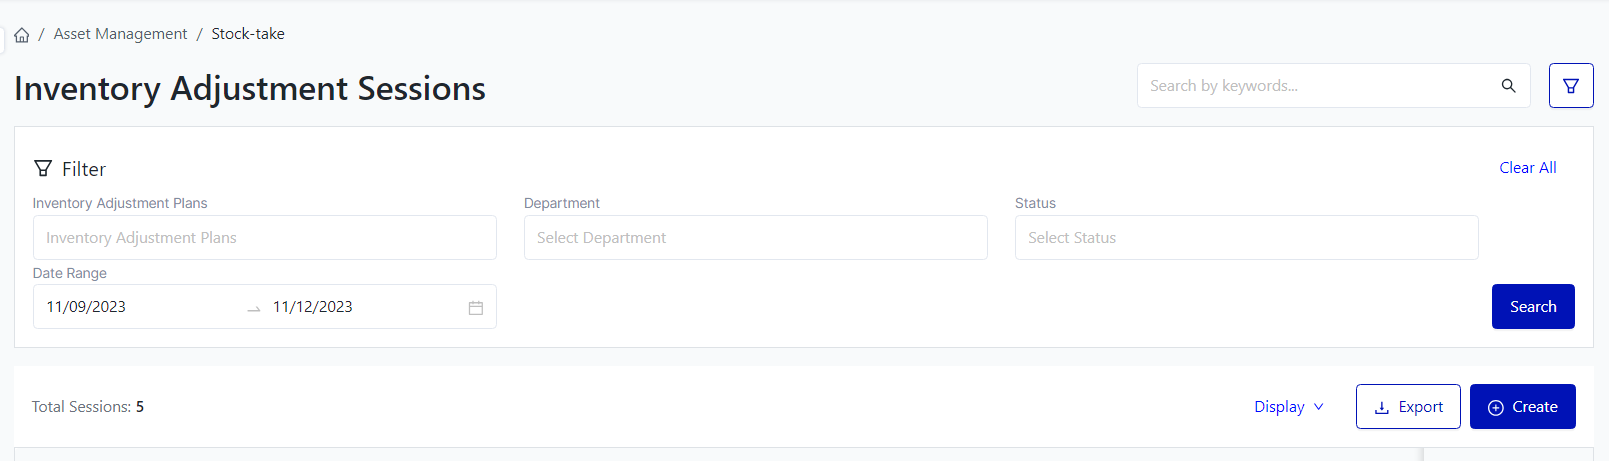
Task: Click the Total Sessions count label
Action: point(88,407)
